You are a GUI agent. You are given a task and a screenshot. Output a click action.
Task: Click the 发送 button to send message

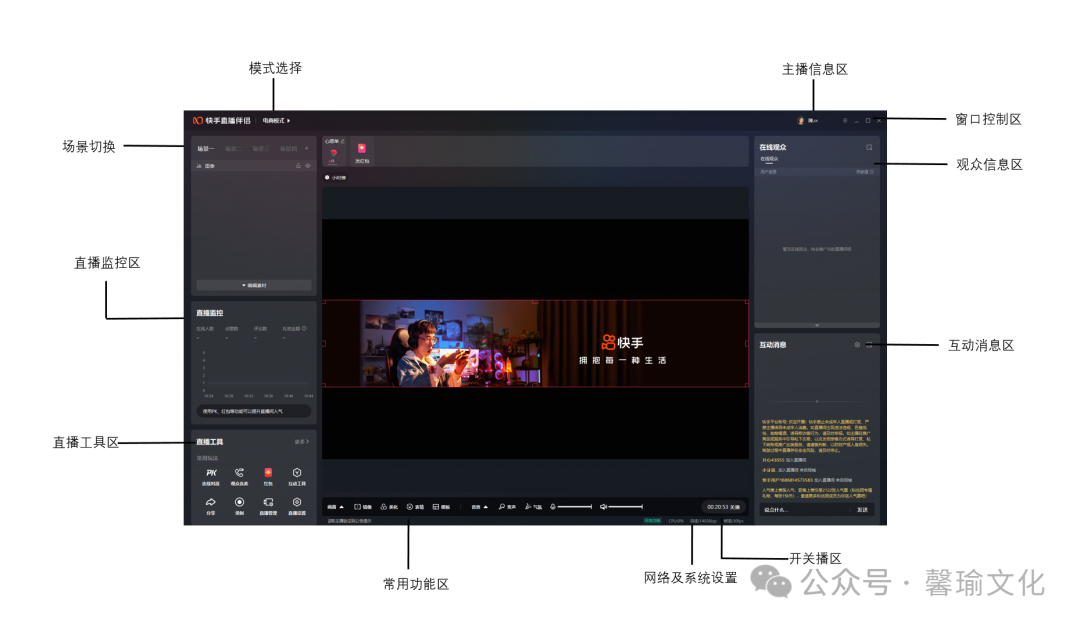click(861, 509)
